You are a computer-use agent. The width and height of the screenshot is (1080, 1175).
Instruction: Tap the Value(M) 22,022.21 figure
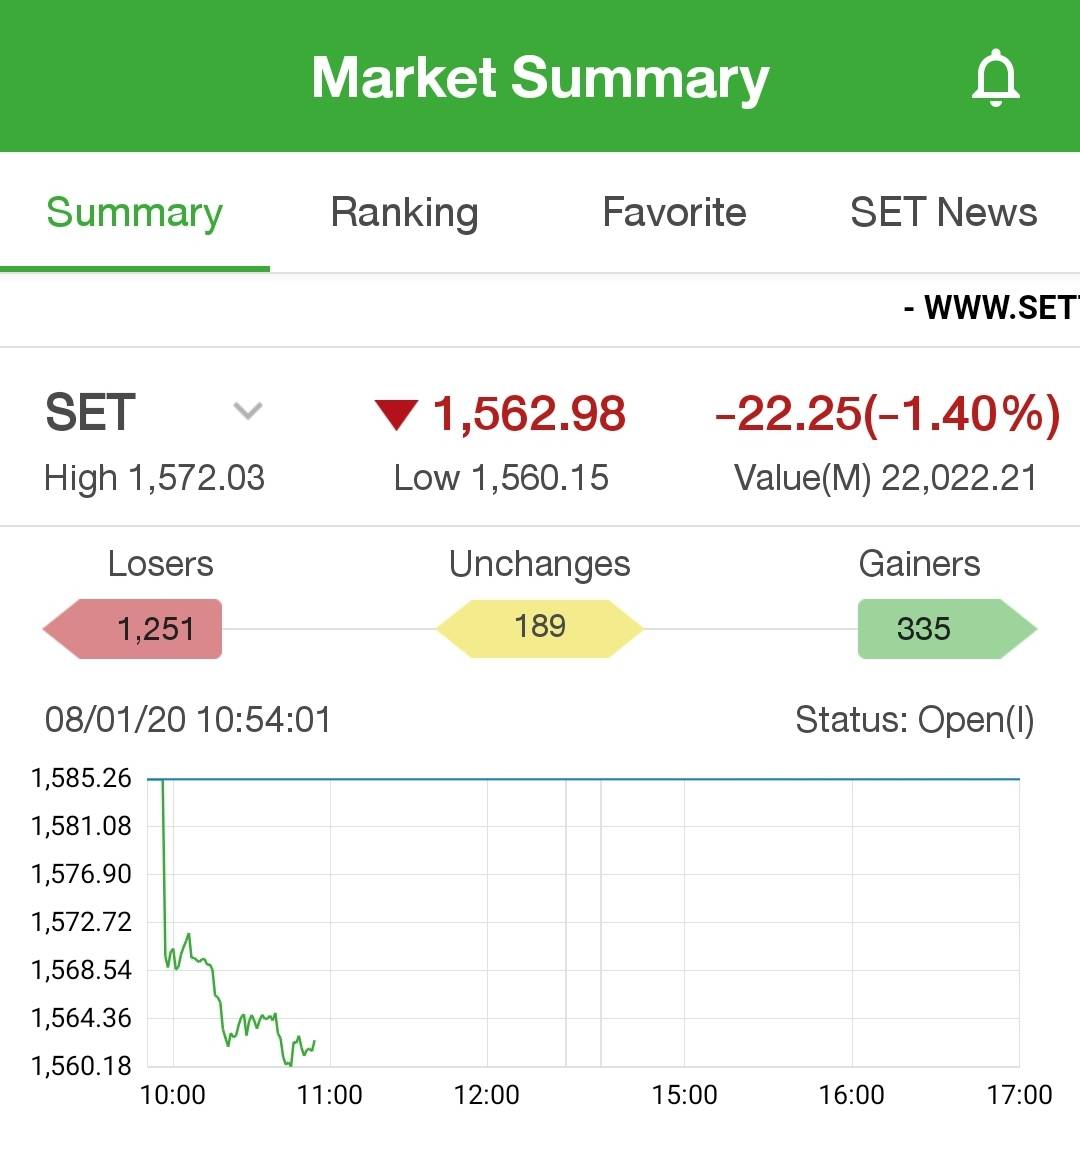[886, 478]
